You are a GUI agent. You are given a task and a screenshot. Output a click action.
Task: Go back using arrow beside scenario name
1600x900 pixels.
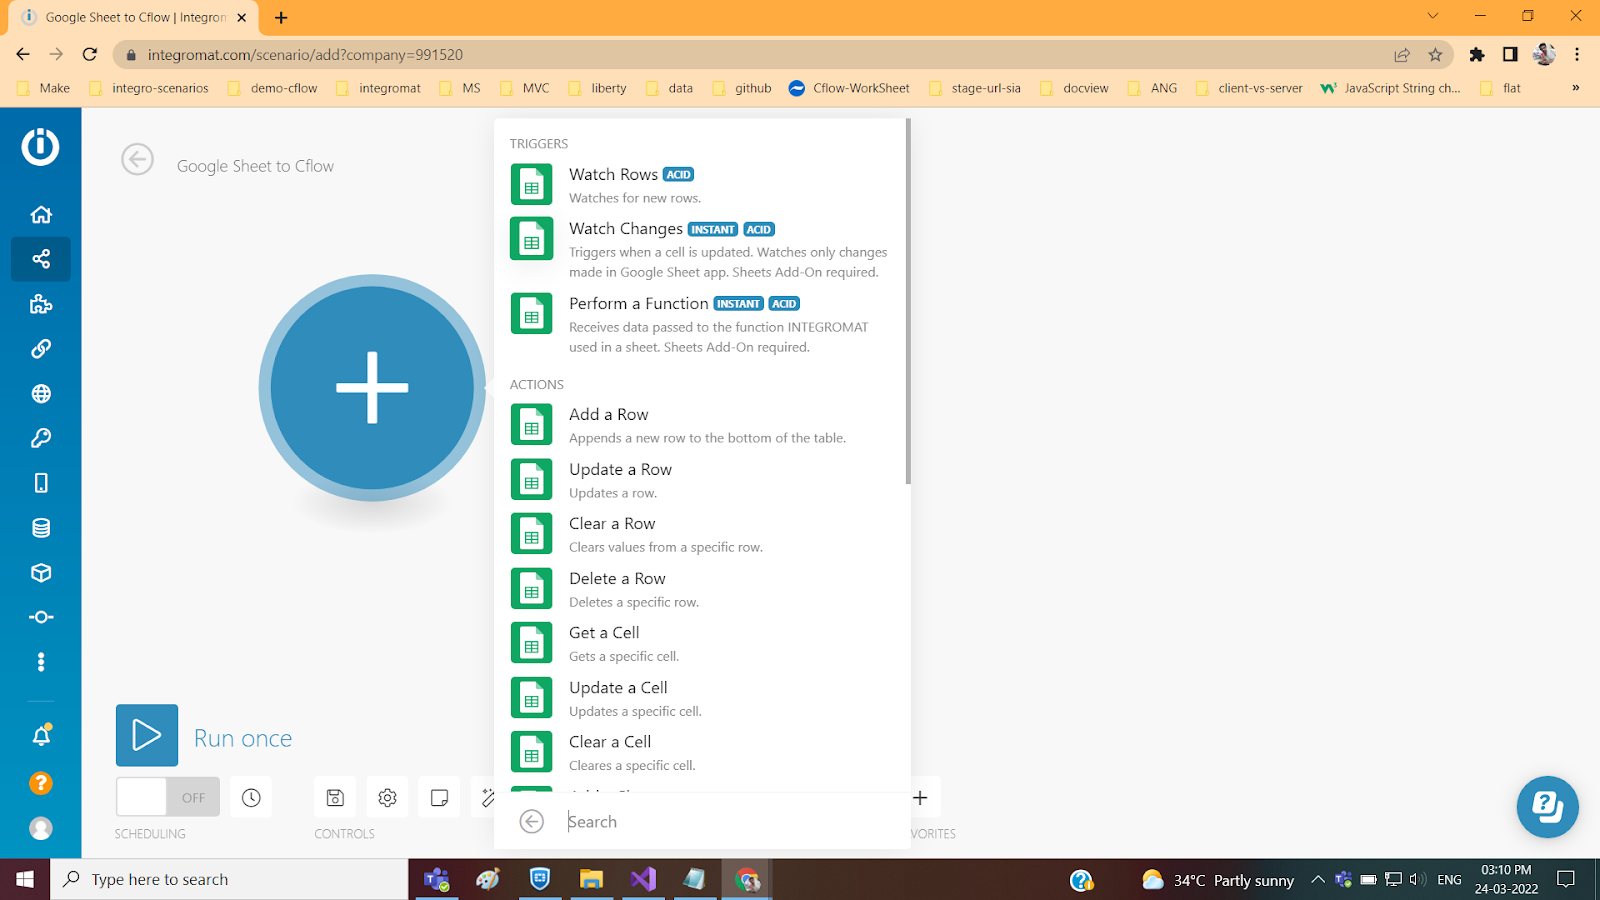(137, 159)
